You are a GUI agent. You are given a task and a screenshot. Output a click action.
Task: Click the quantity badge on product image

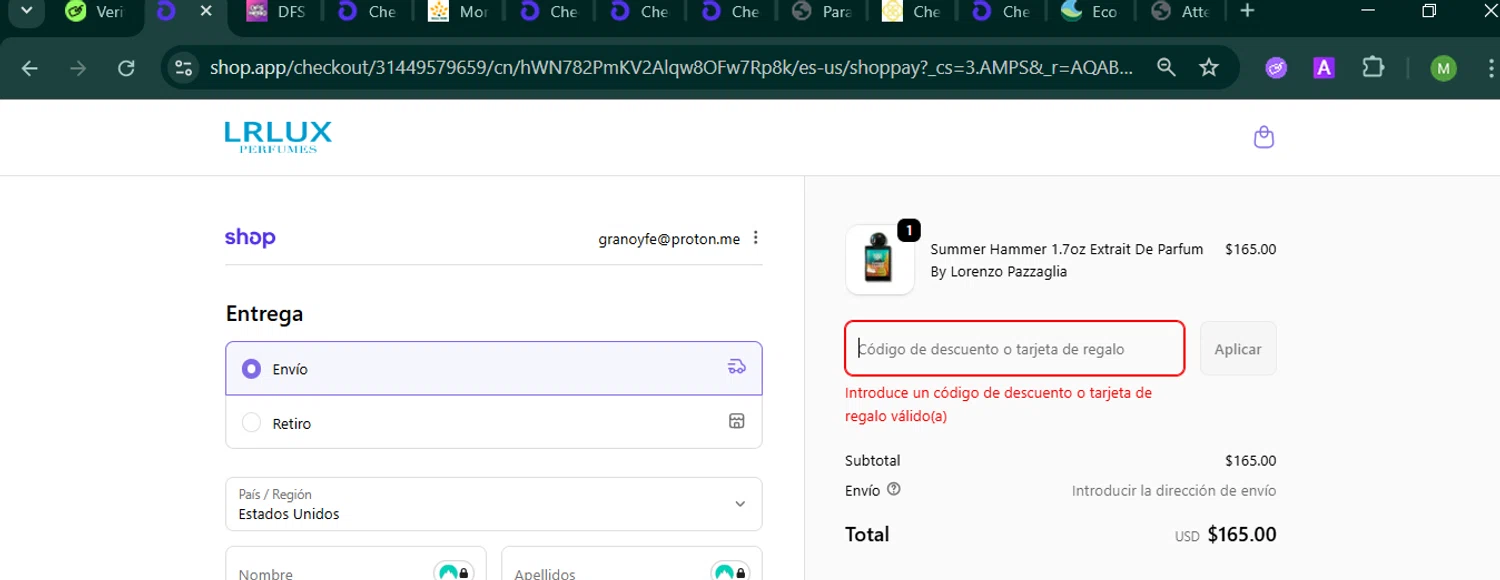908,231
